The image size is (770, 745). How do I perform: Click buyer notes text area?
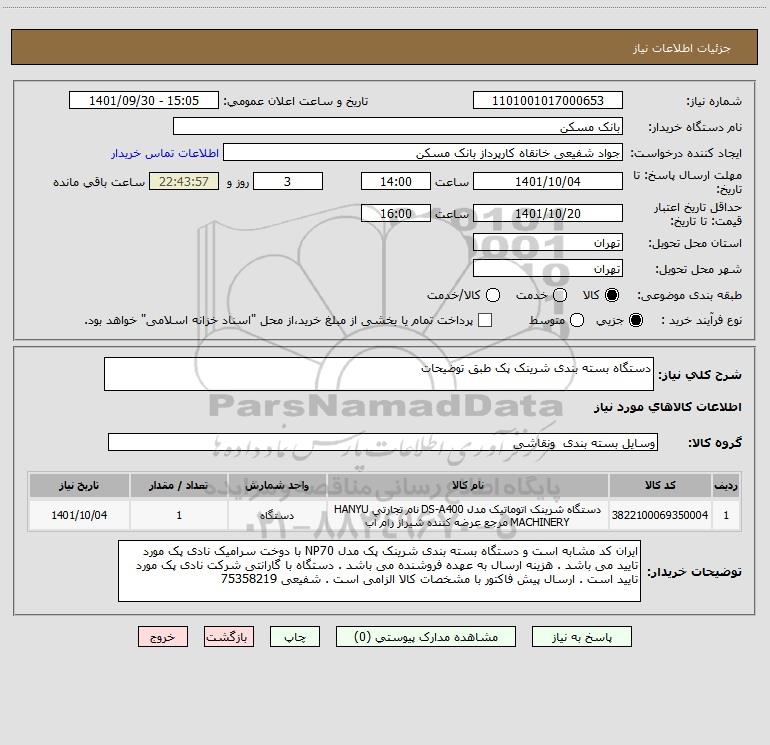379,571
